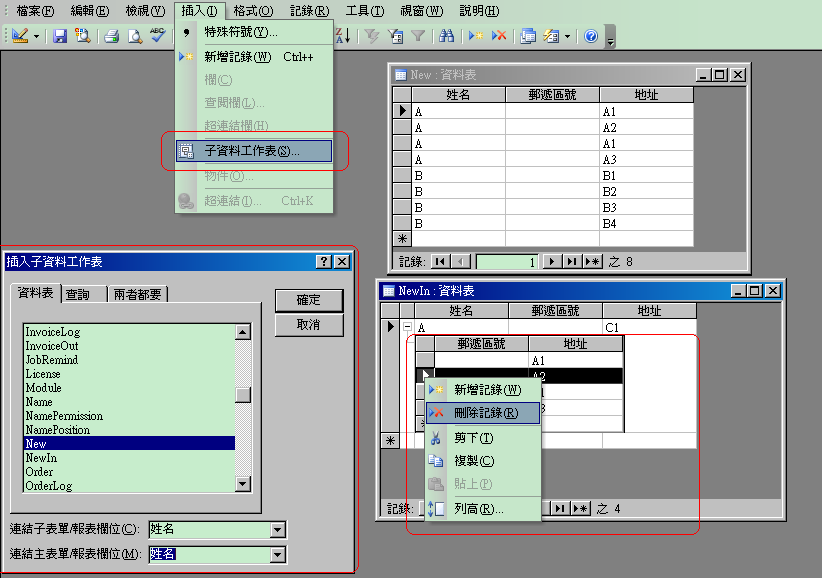This screenshot has height=578, width=822.
Task: Click New Record nav button in NewIn window
Action: [x=580, y=508]
